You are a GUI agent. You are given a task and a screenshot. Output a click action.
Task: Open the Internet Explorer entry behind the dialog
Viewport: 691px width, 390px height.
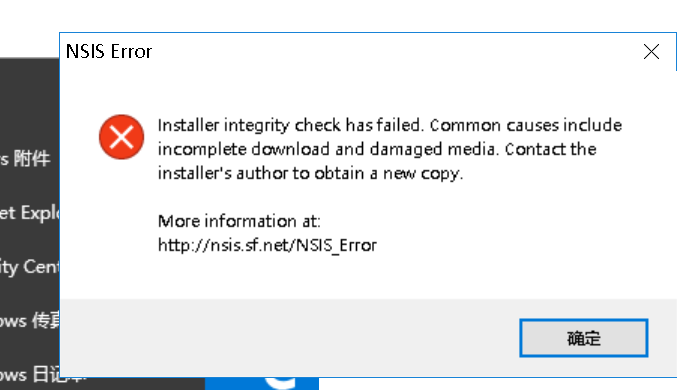click(x=30, y=213)
